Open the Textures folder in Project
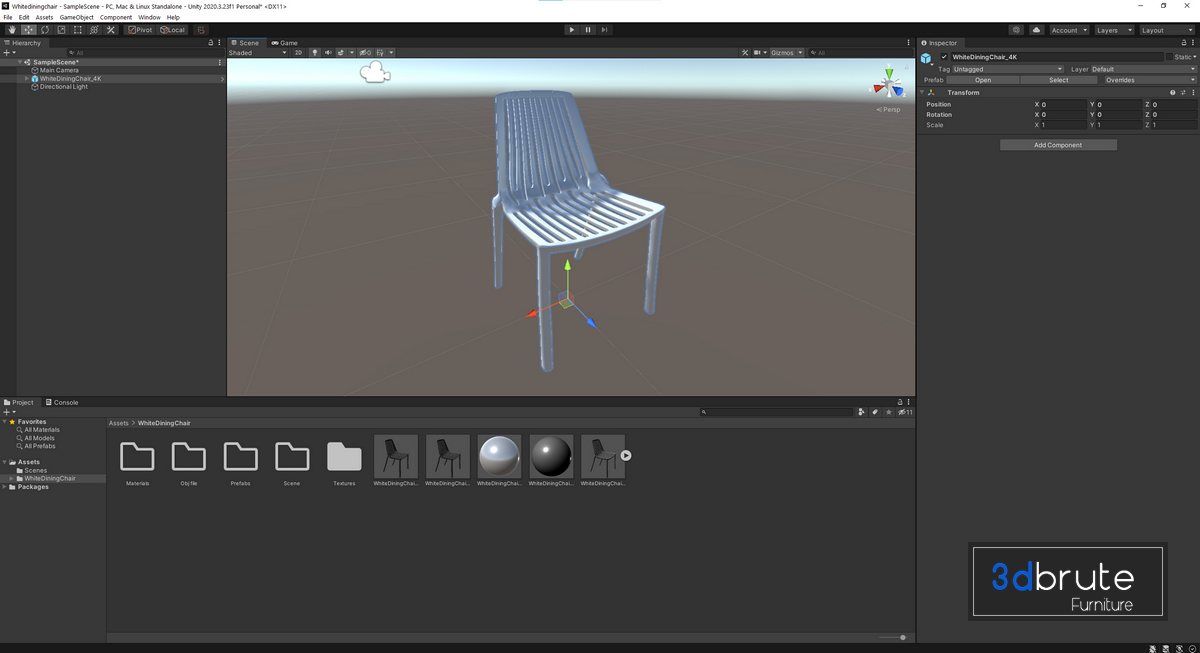This screenshot has height=653, width=1200. click(x=344, y=458)
